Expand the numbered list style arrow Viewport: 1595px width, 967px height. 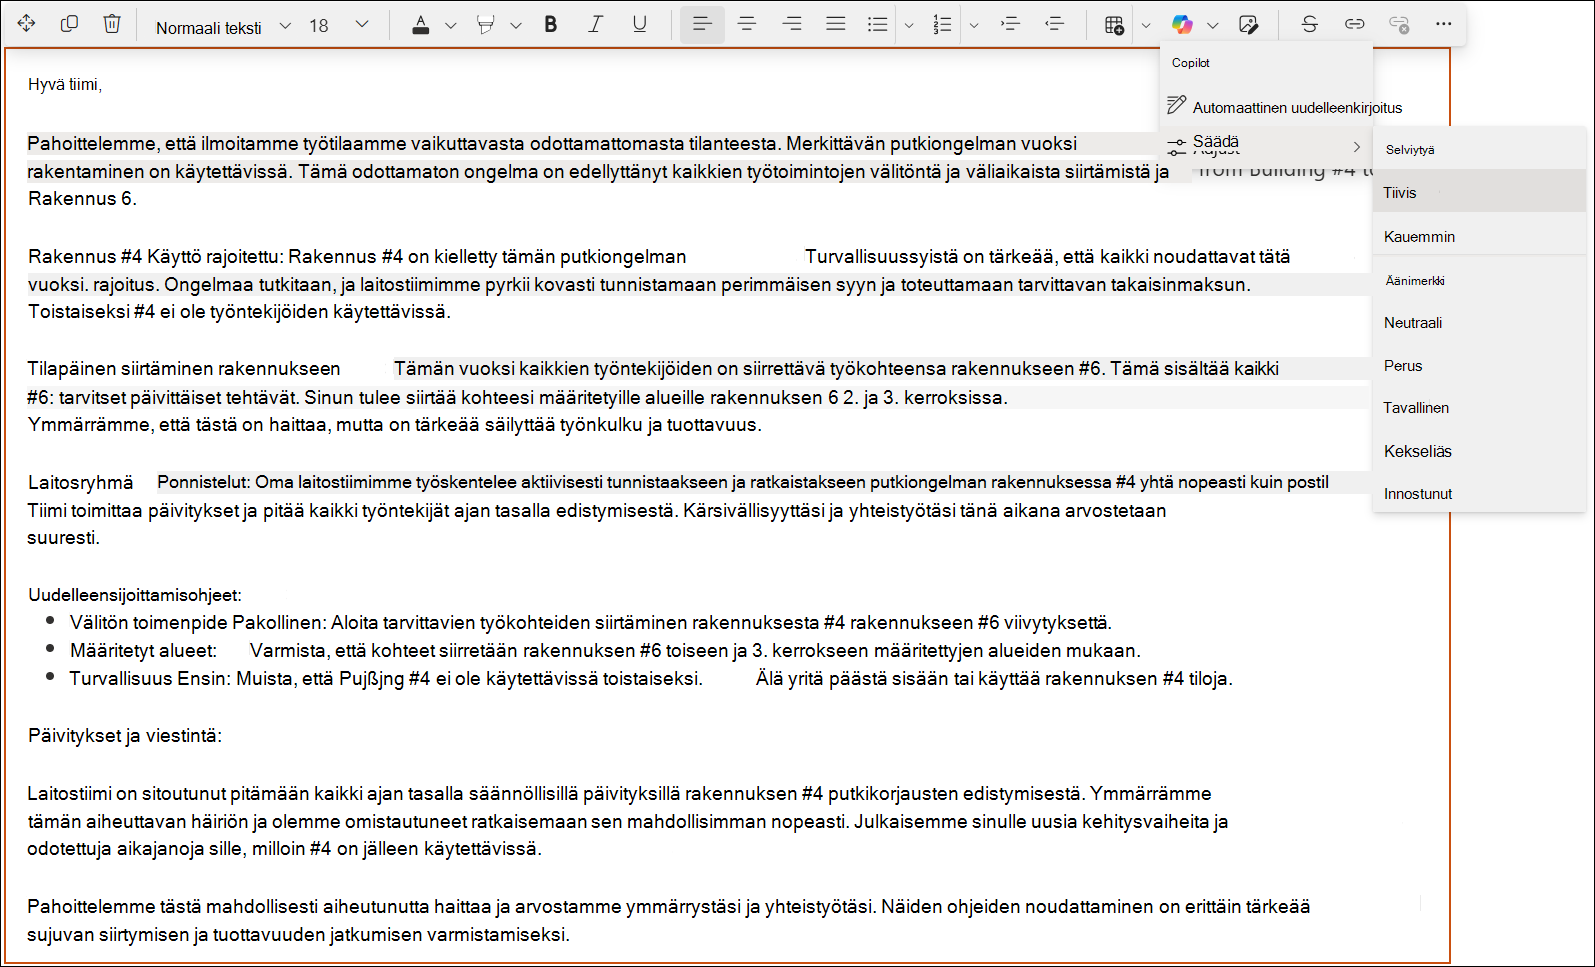974,26
